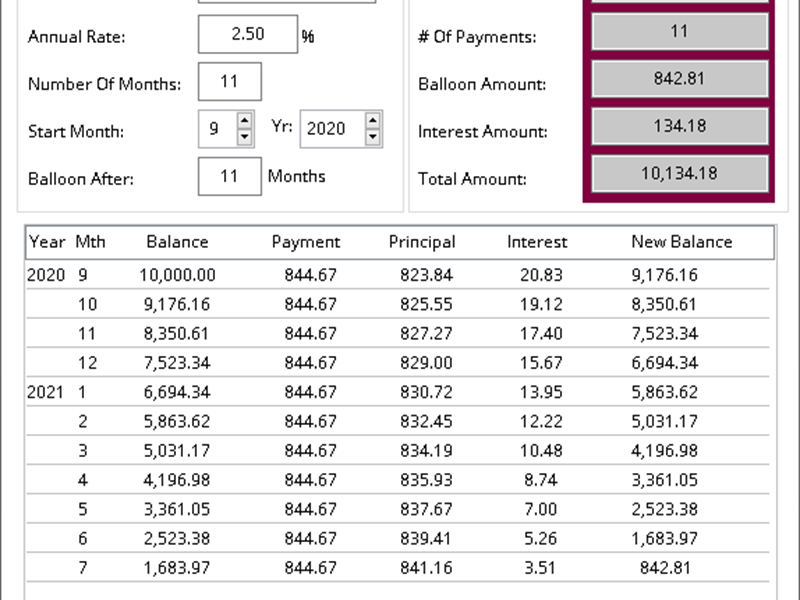The width and height of the screenshot is (800, 600).
Task: Select the Number Of Months field showing 11
Action: pyautogui.click(x=231, y=81)
